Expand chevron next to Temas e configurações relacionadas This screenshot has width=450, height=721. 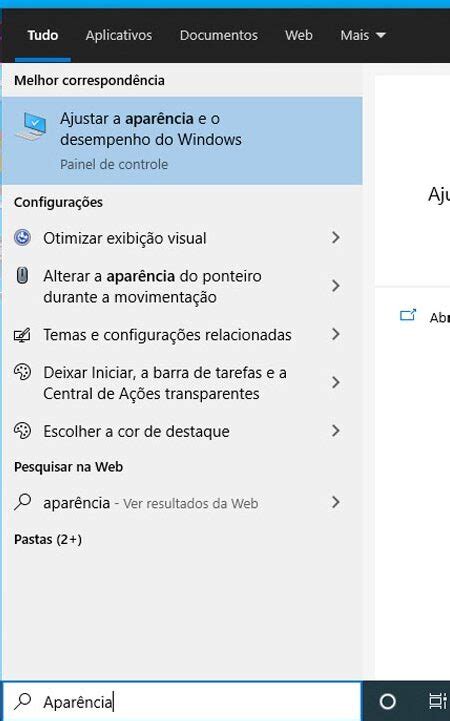[x=336, y=334]
